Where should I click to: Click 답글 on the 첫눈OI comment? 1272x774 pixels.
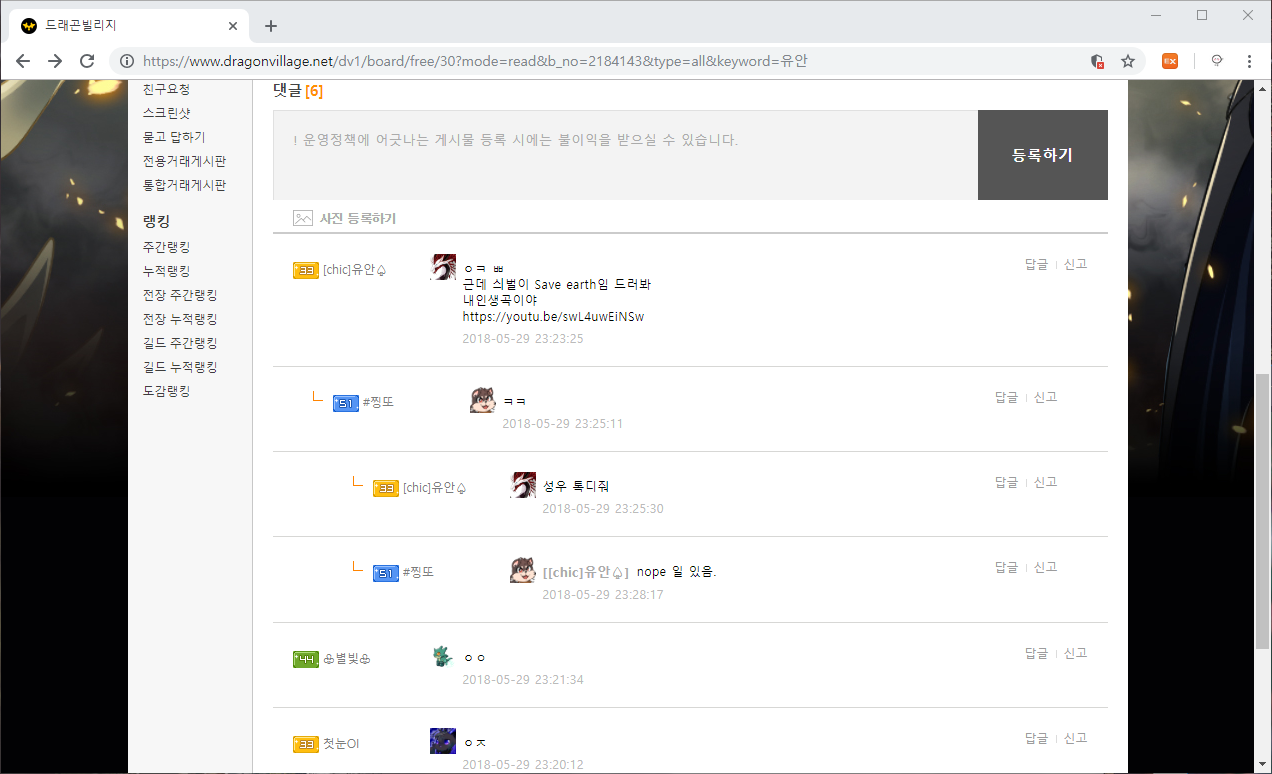1036,738
